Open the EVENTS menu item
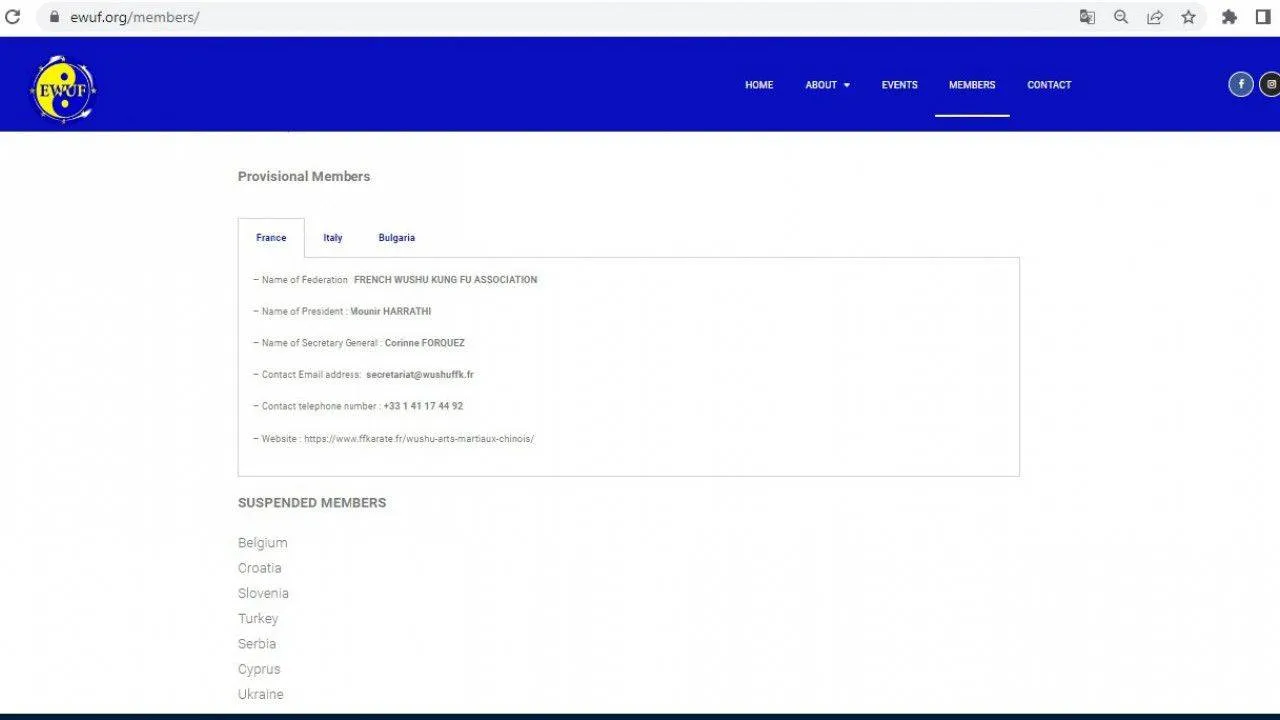Image resolution: width=1280 pixels, height=720 pixels. pyautogui.click(x=899, y=85)
